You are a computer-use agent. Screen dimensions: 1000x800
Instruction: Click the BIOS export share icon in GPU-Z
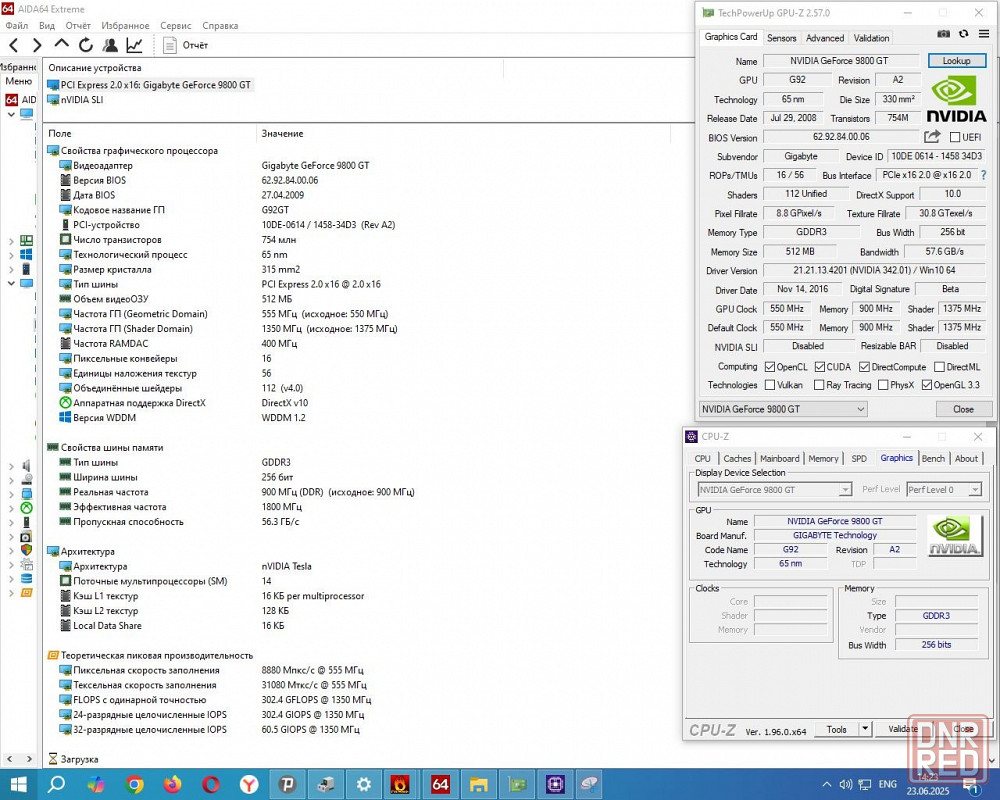[932, 137]
